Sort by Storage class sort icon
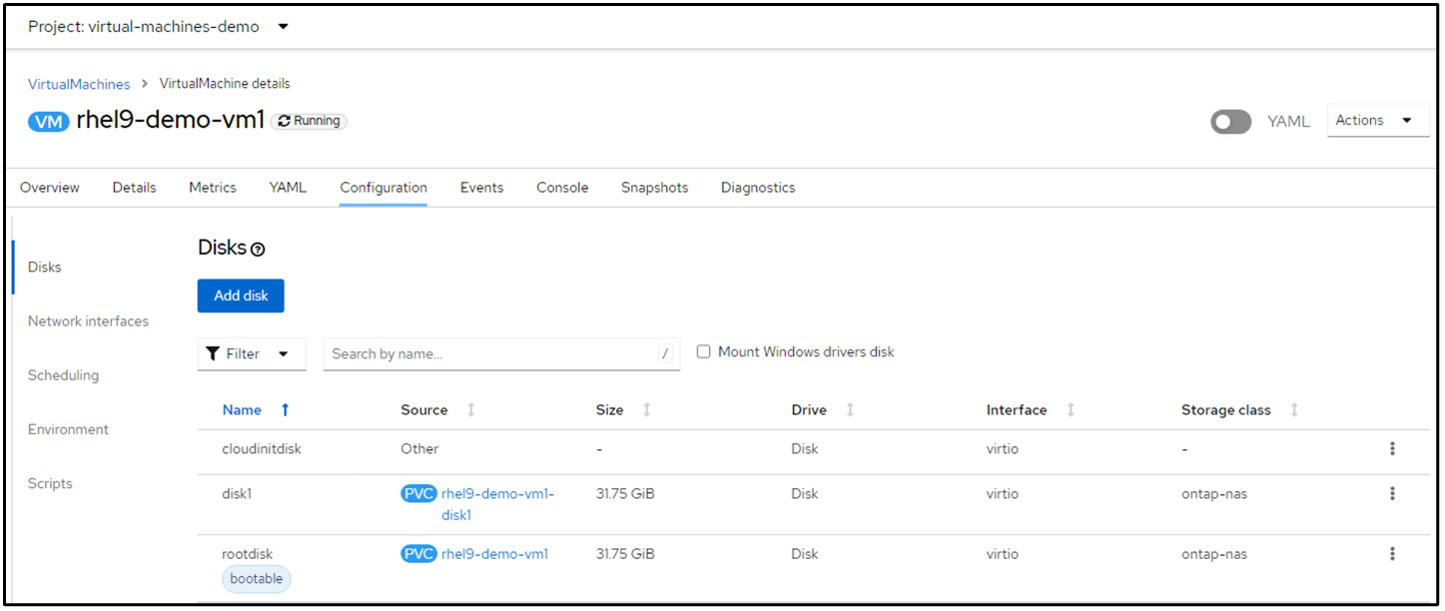 pos(1295,410)
